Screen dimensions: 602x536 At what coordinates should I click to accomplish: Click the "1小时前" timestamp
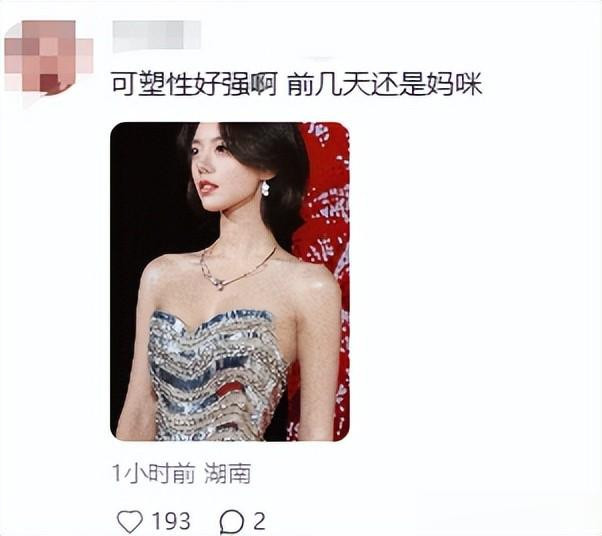(x=154, y=473)
